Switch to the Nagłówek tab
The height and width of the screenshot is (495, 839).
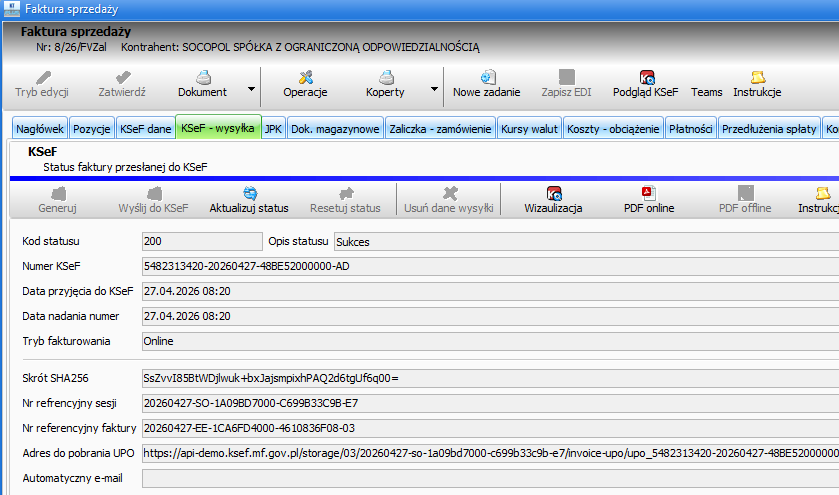pos(40,128)
